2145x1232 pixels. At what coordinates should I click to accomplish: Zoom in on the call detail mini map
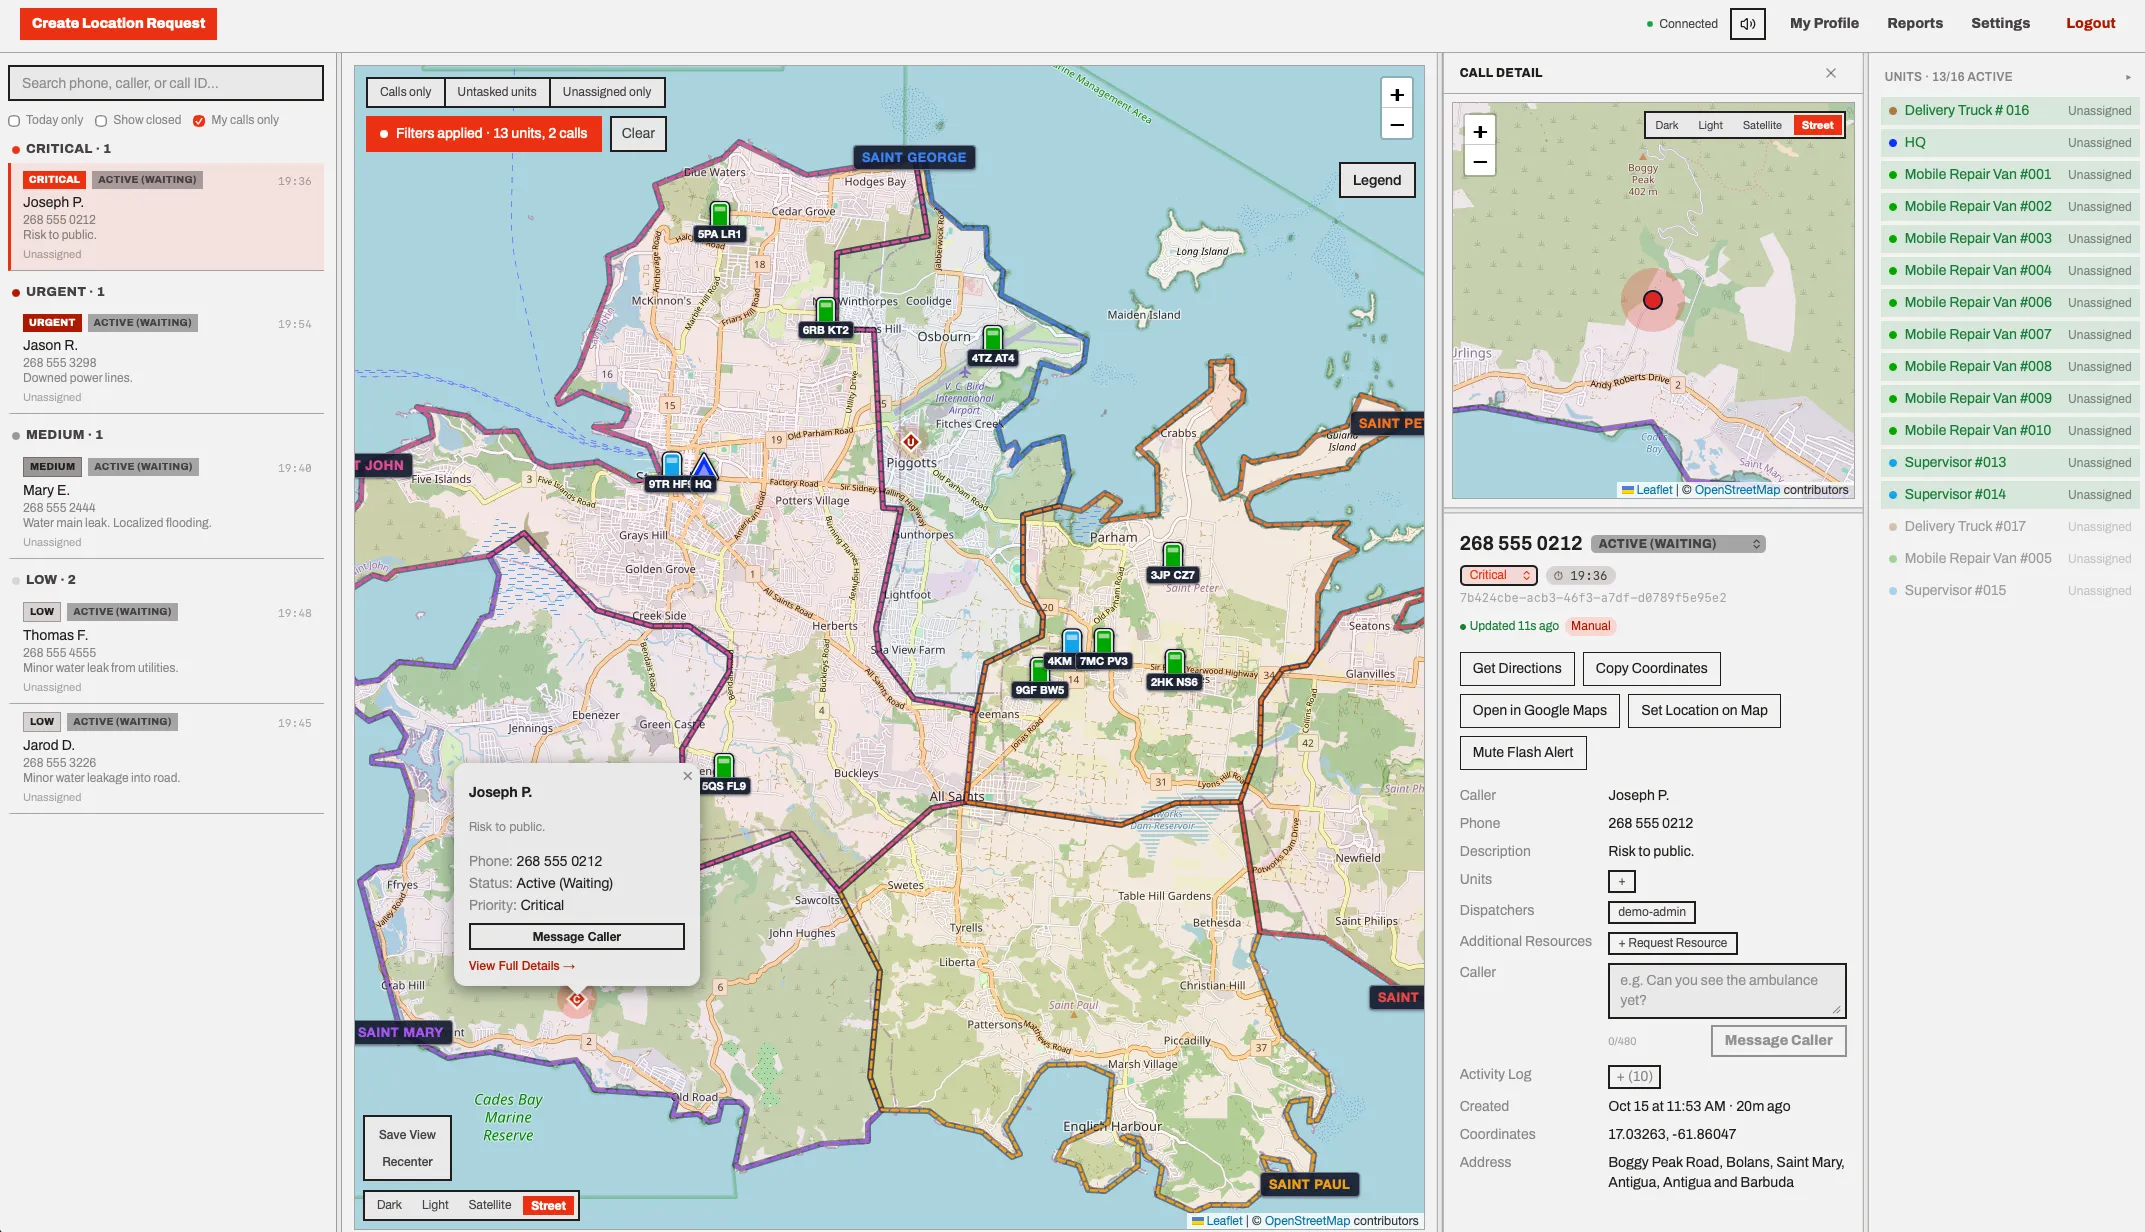pyautogui.click(x=1480, y=132)
